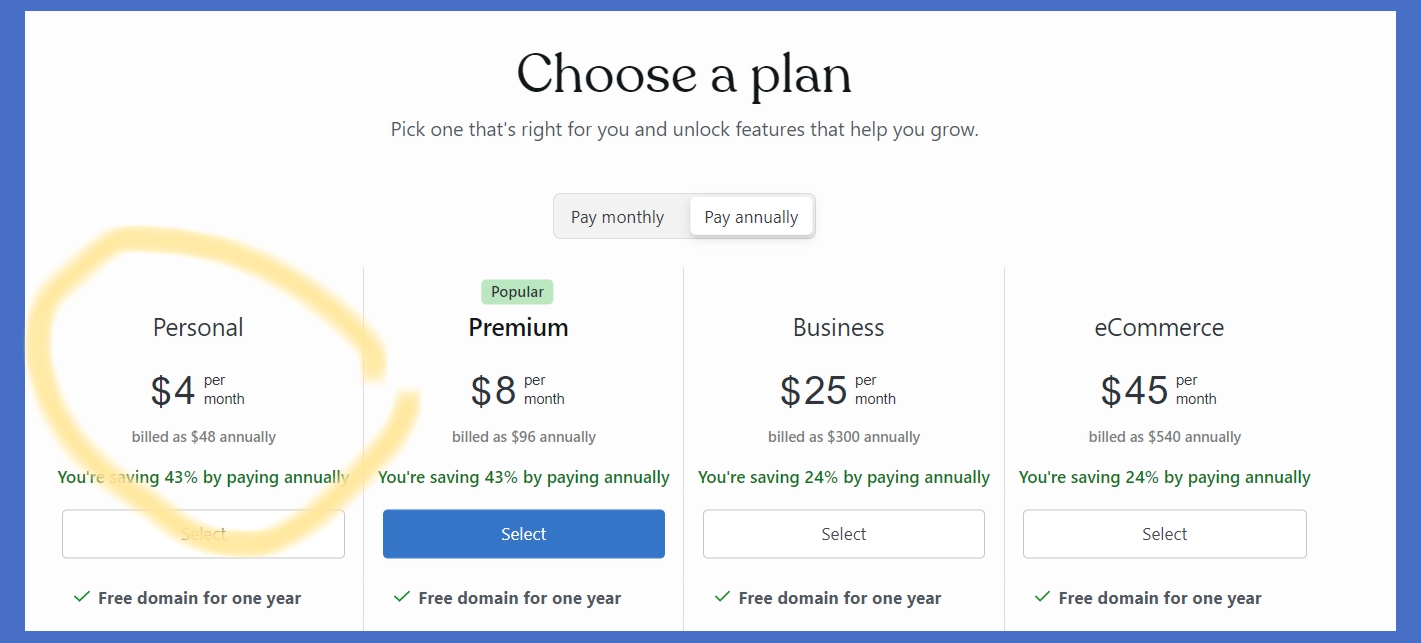The width and height of the screenshot is (1421, 643).
Task: Click the Business plan title
Action: [x=838, y=328]
